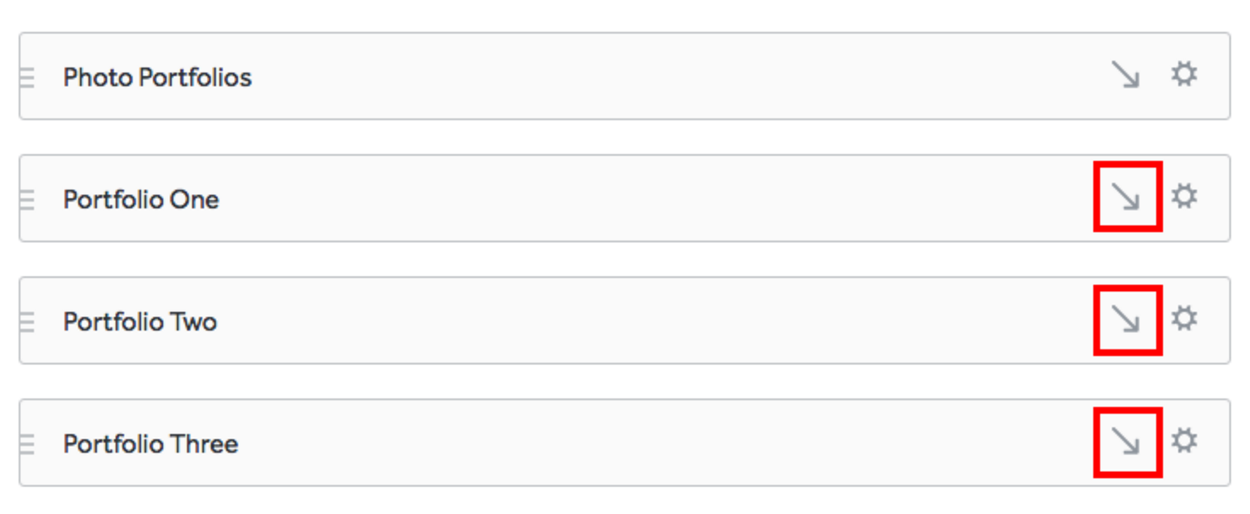The image size is (1250, 514).
Task: Grab the drag handle of Photo Portfolios
Action: 27,77
